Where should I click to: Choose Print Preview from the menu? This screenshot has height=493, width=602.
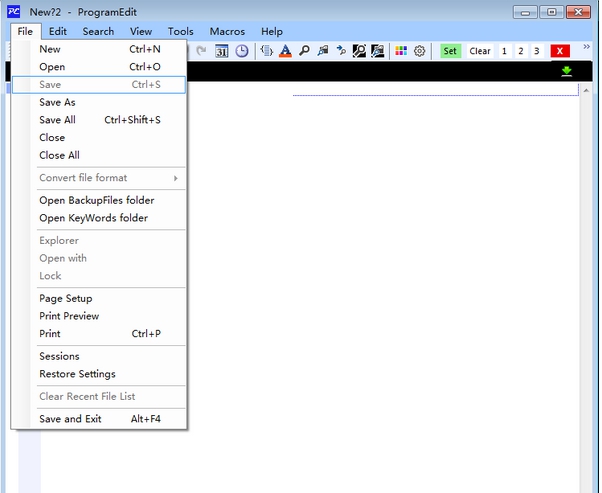pyautogui.click(x=99, y=316)
